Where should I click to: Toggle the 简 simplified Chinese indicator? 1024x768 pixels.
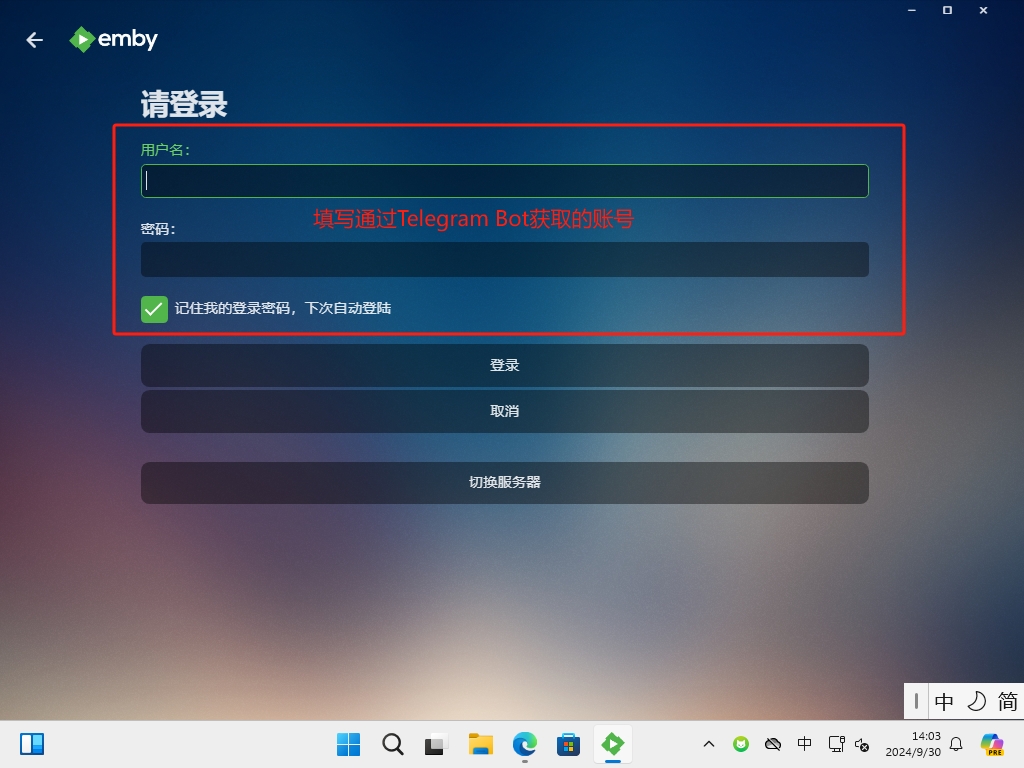(x=1009, y=701)
